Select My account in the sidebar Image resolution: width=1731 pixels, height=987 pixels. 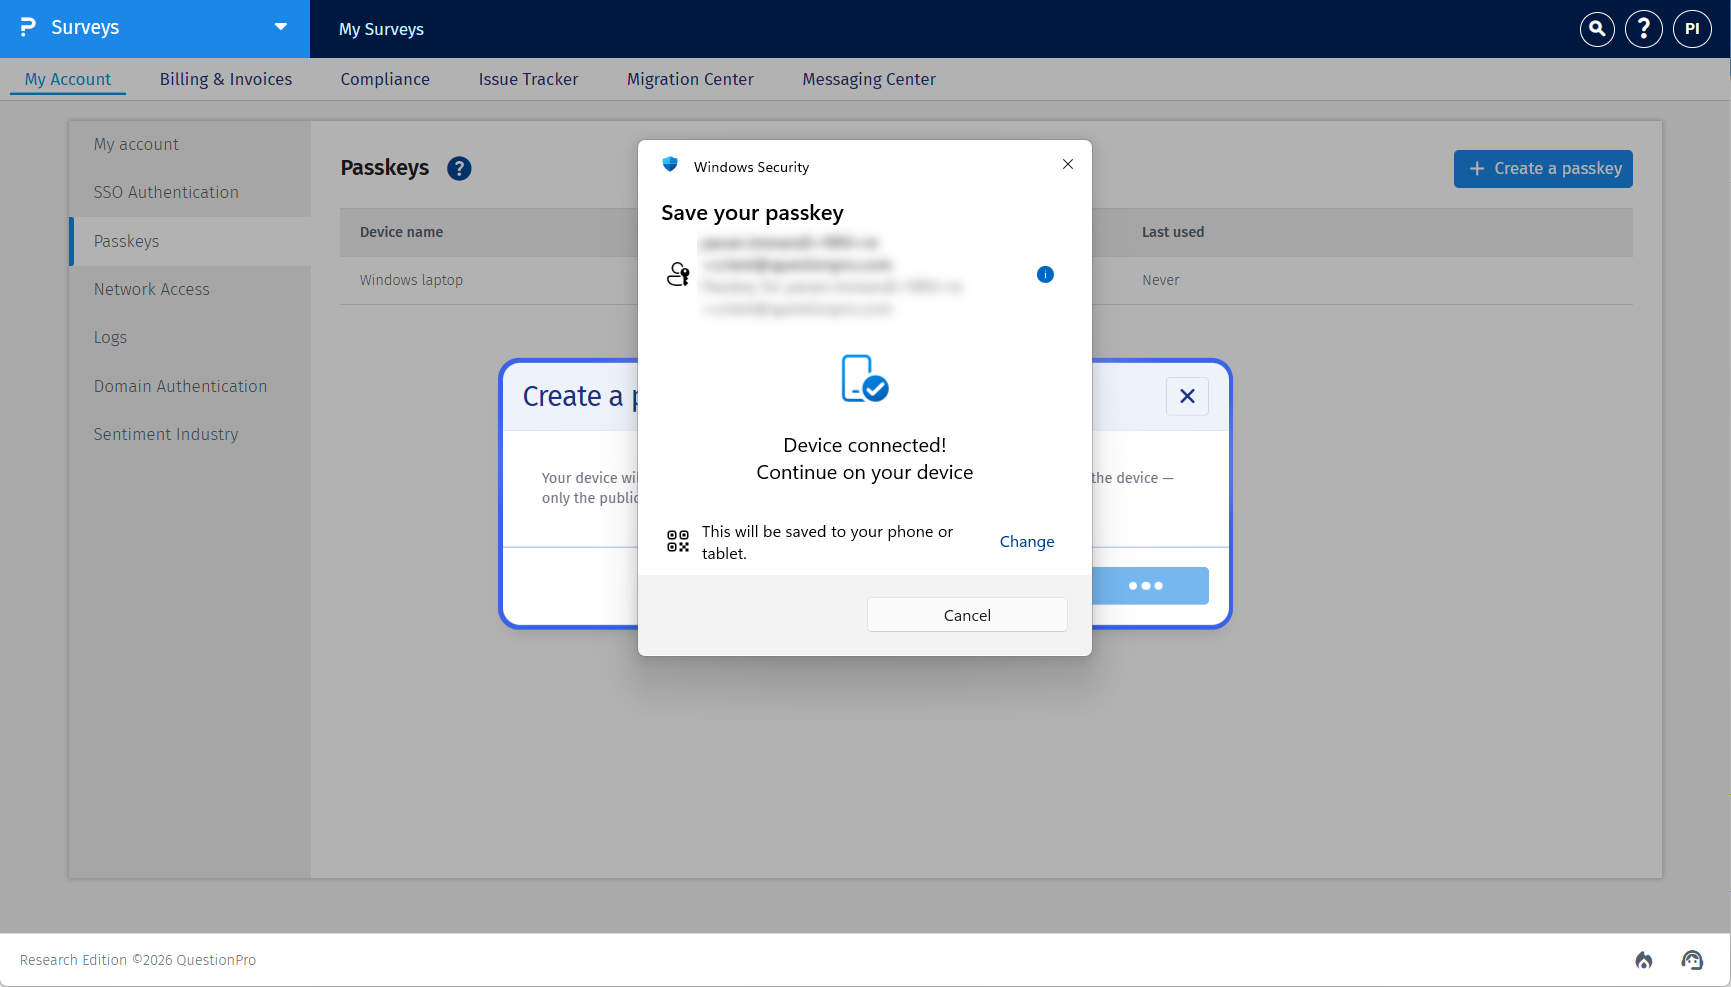tap(190, 144)
